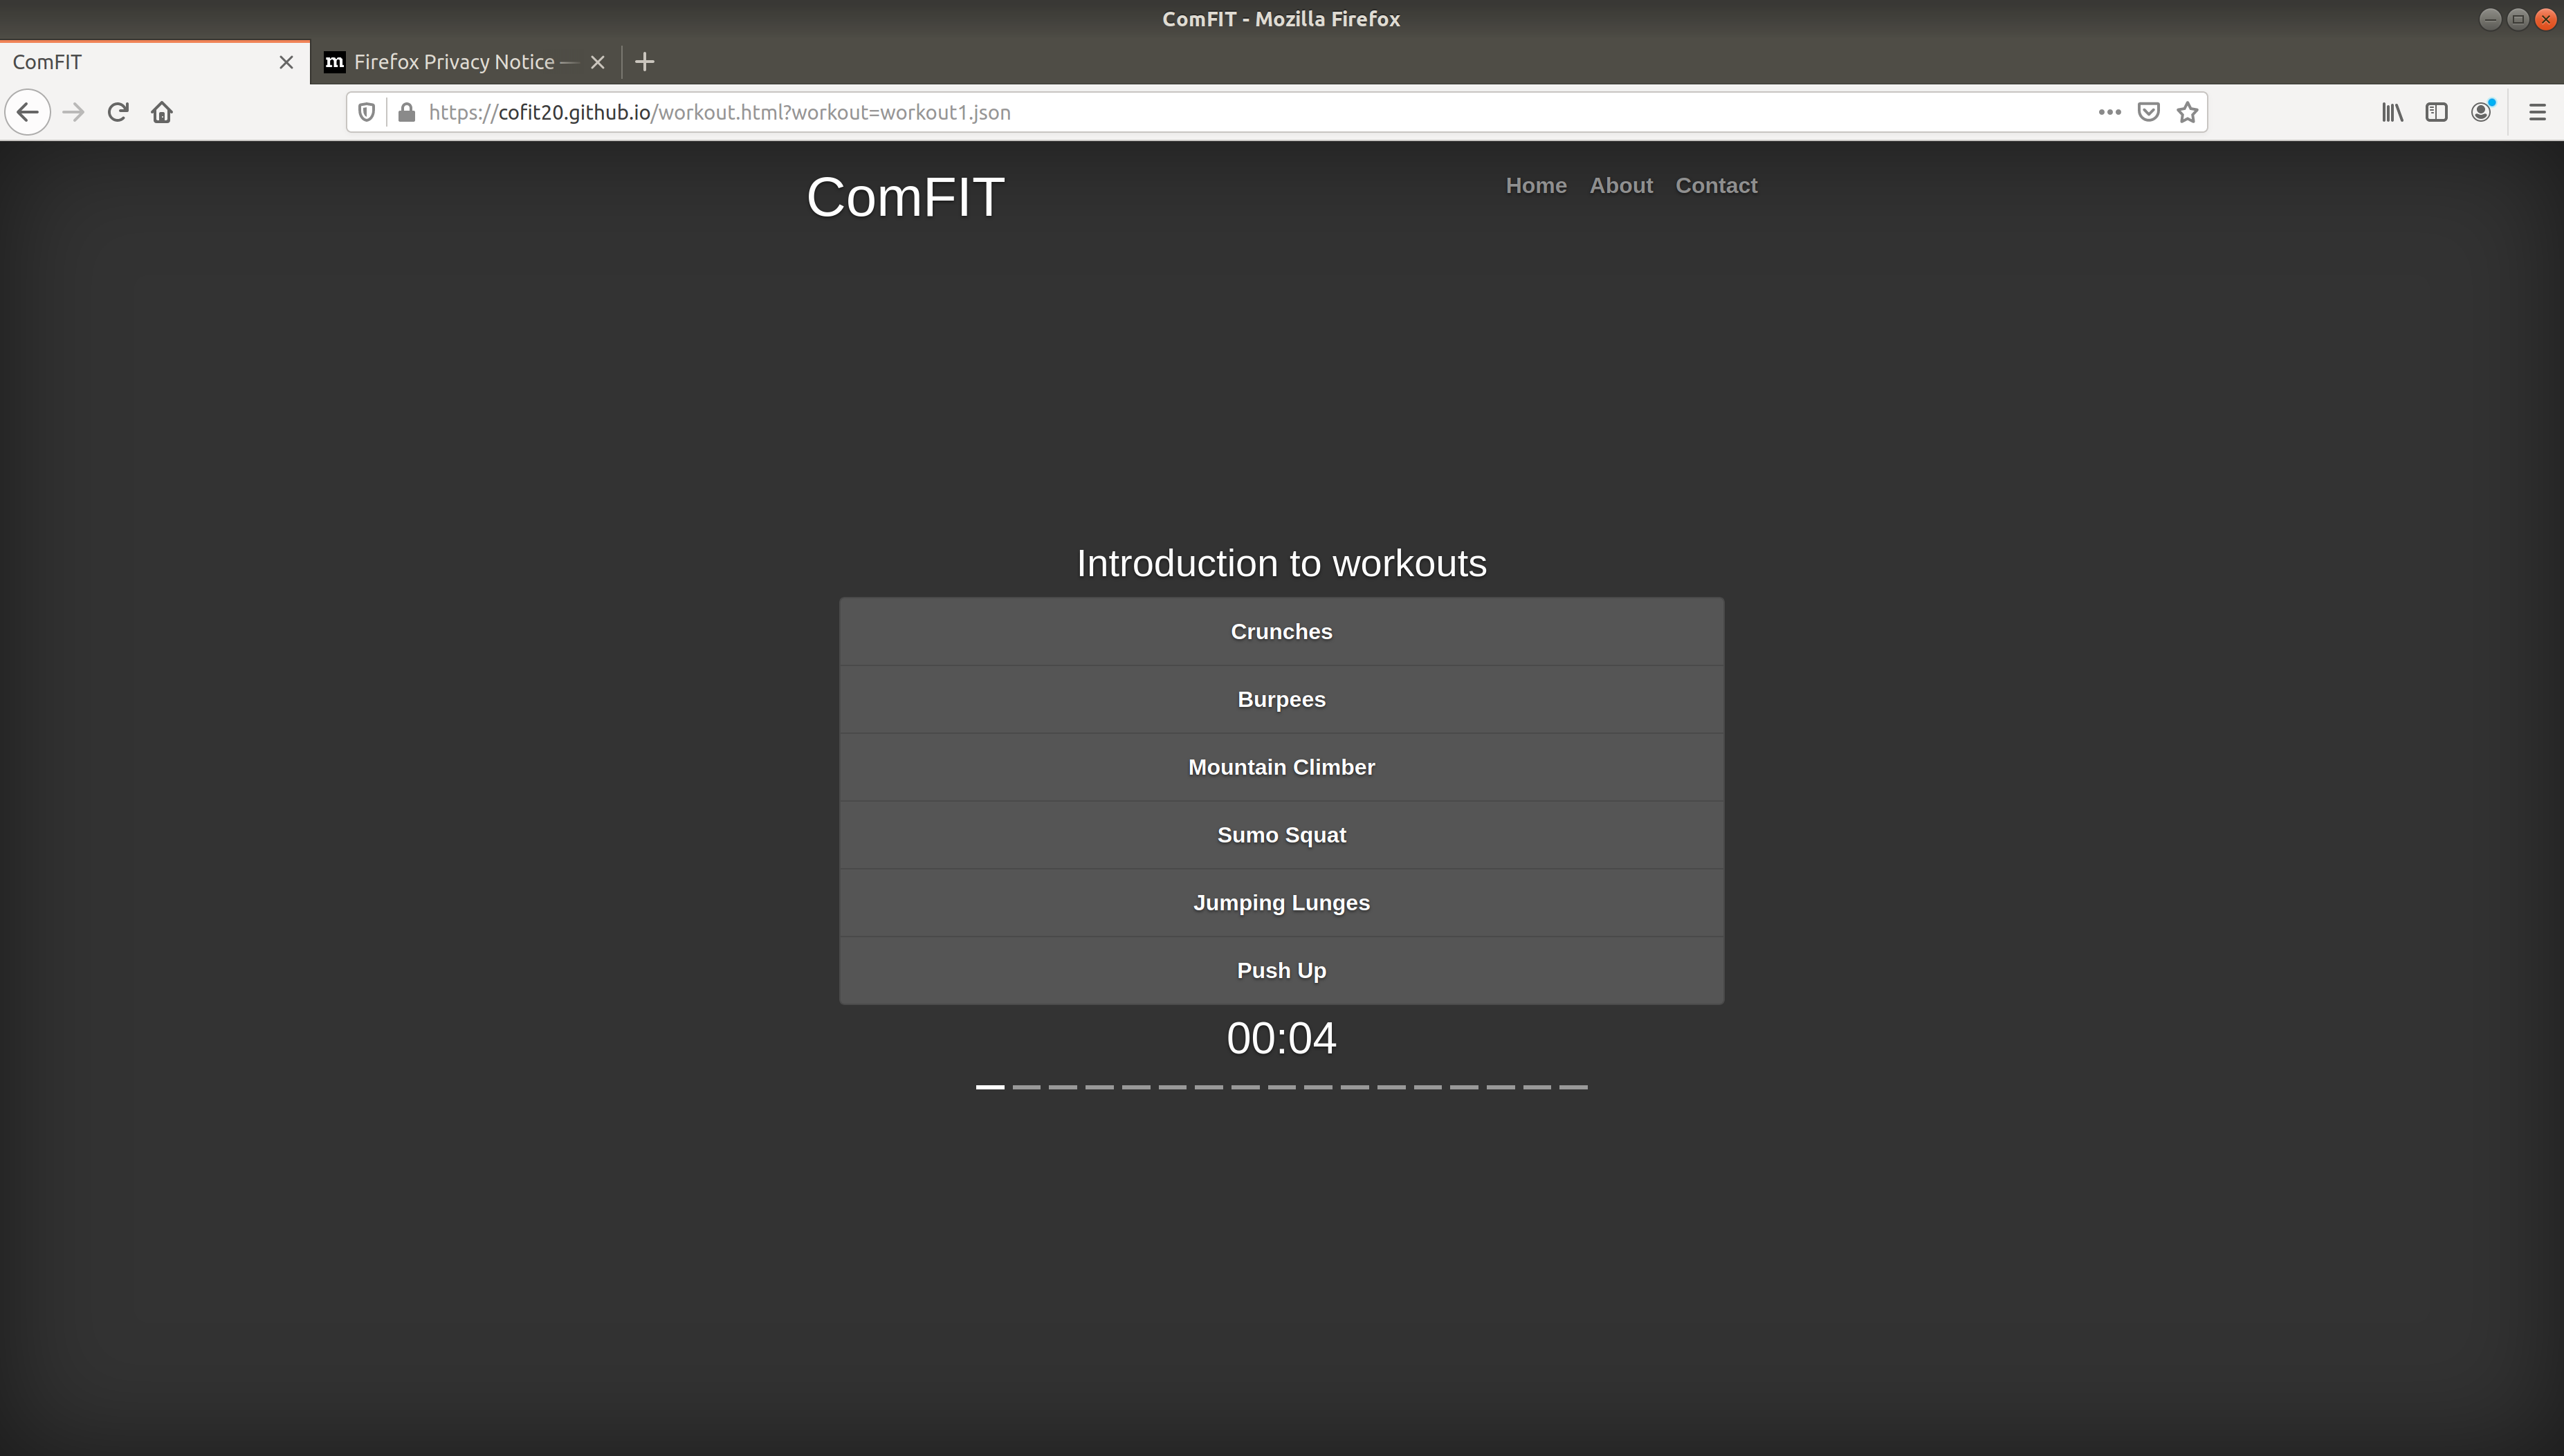
Task: Save page to Pocket
Action: [2148, 112]
